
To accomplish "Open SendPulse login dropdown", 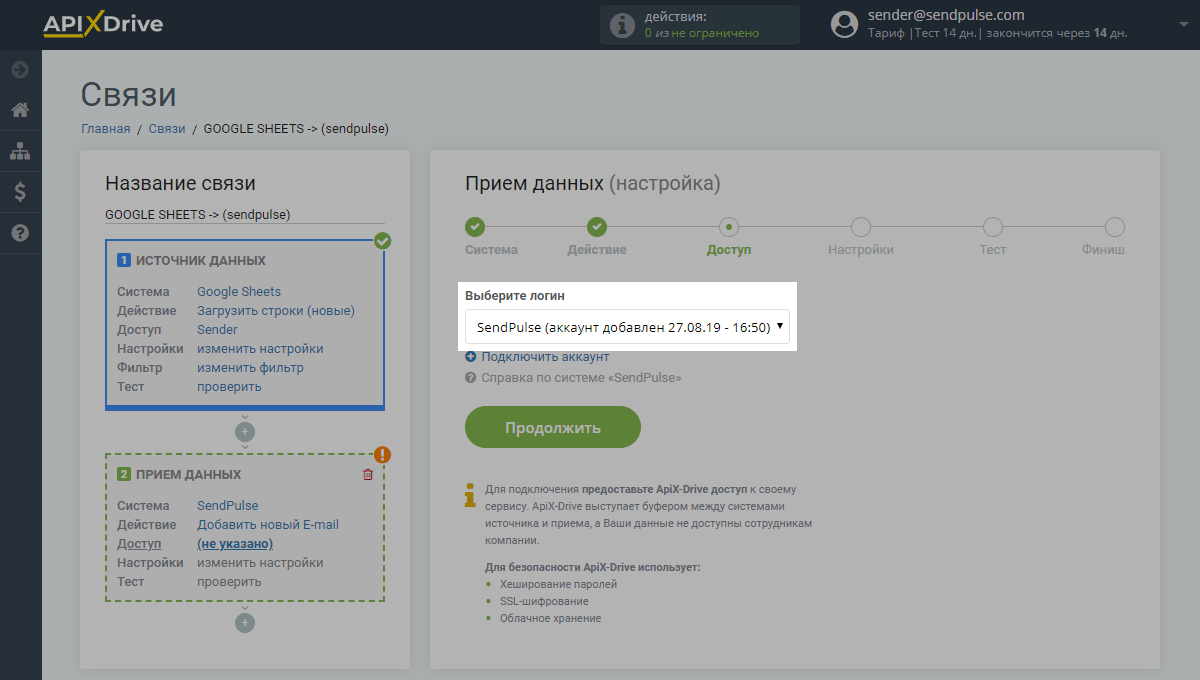I will click(x=627, y=327).
